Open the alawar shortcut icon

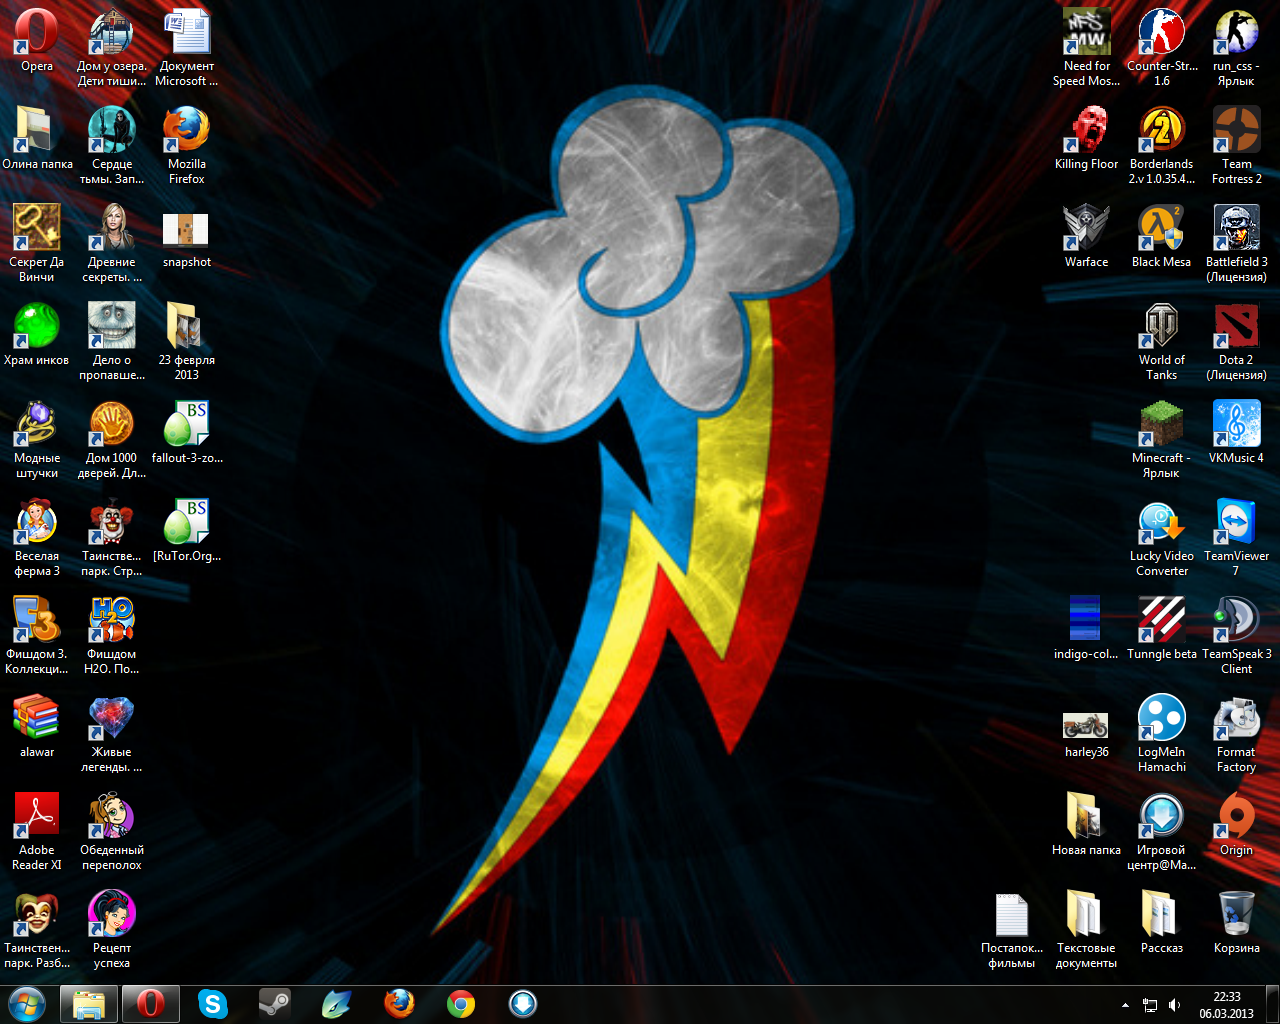[x=37, y=726]
